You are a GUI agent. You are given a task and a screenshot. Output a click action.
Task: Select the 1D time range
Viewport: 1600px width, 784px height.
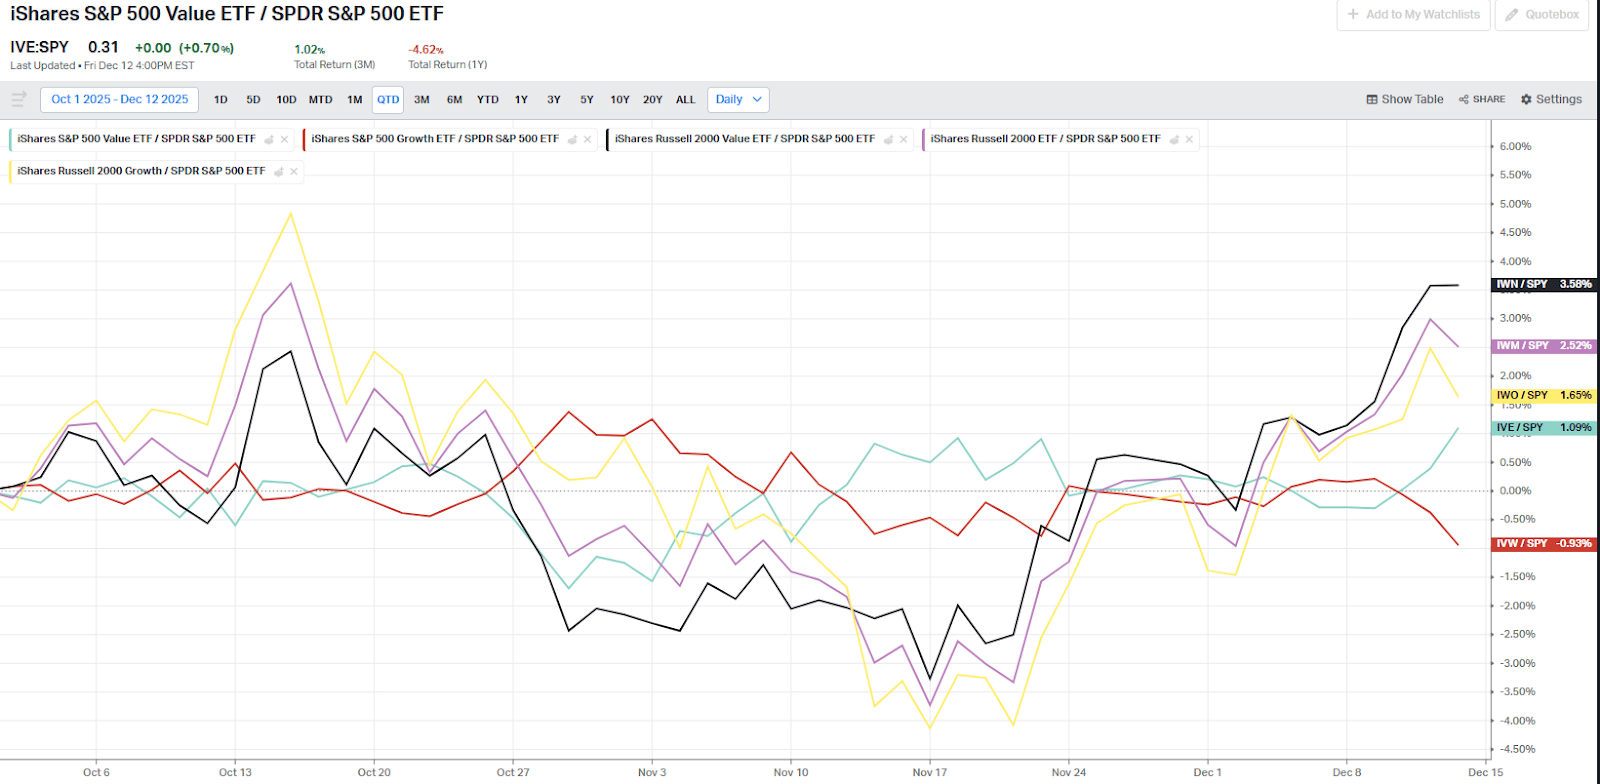tap(221, 100)
